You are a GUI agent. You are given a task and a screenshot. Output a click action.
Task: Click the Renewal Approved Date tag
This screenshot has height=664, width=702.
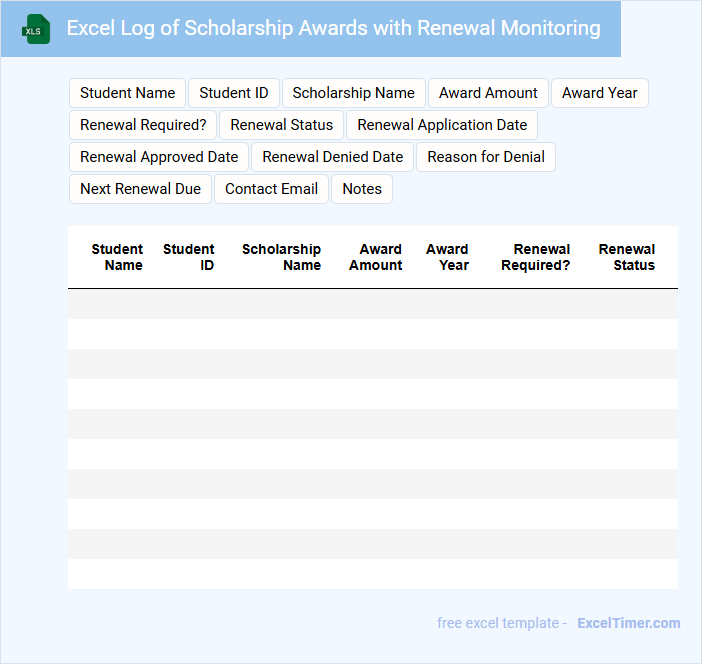point(159,157)
